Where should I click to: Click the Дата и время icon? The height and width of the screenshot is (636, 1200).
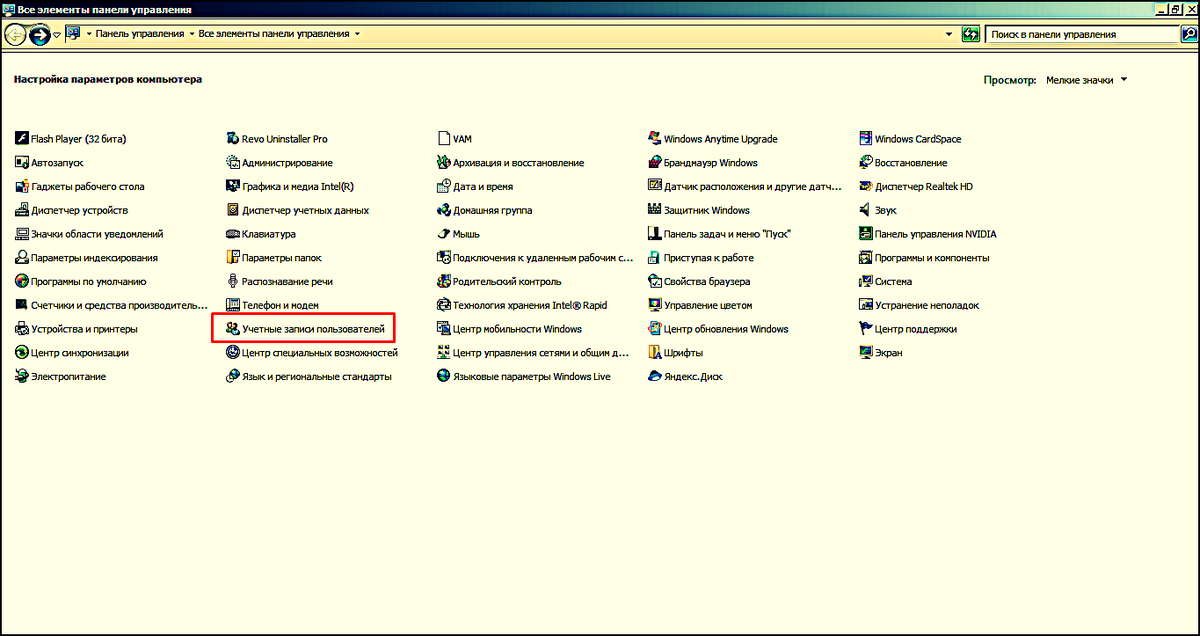coord(445,187)
